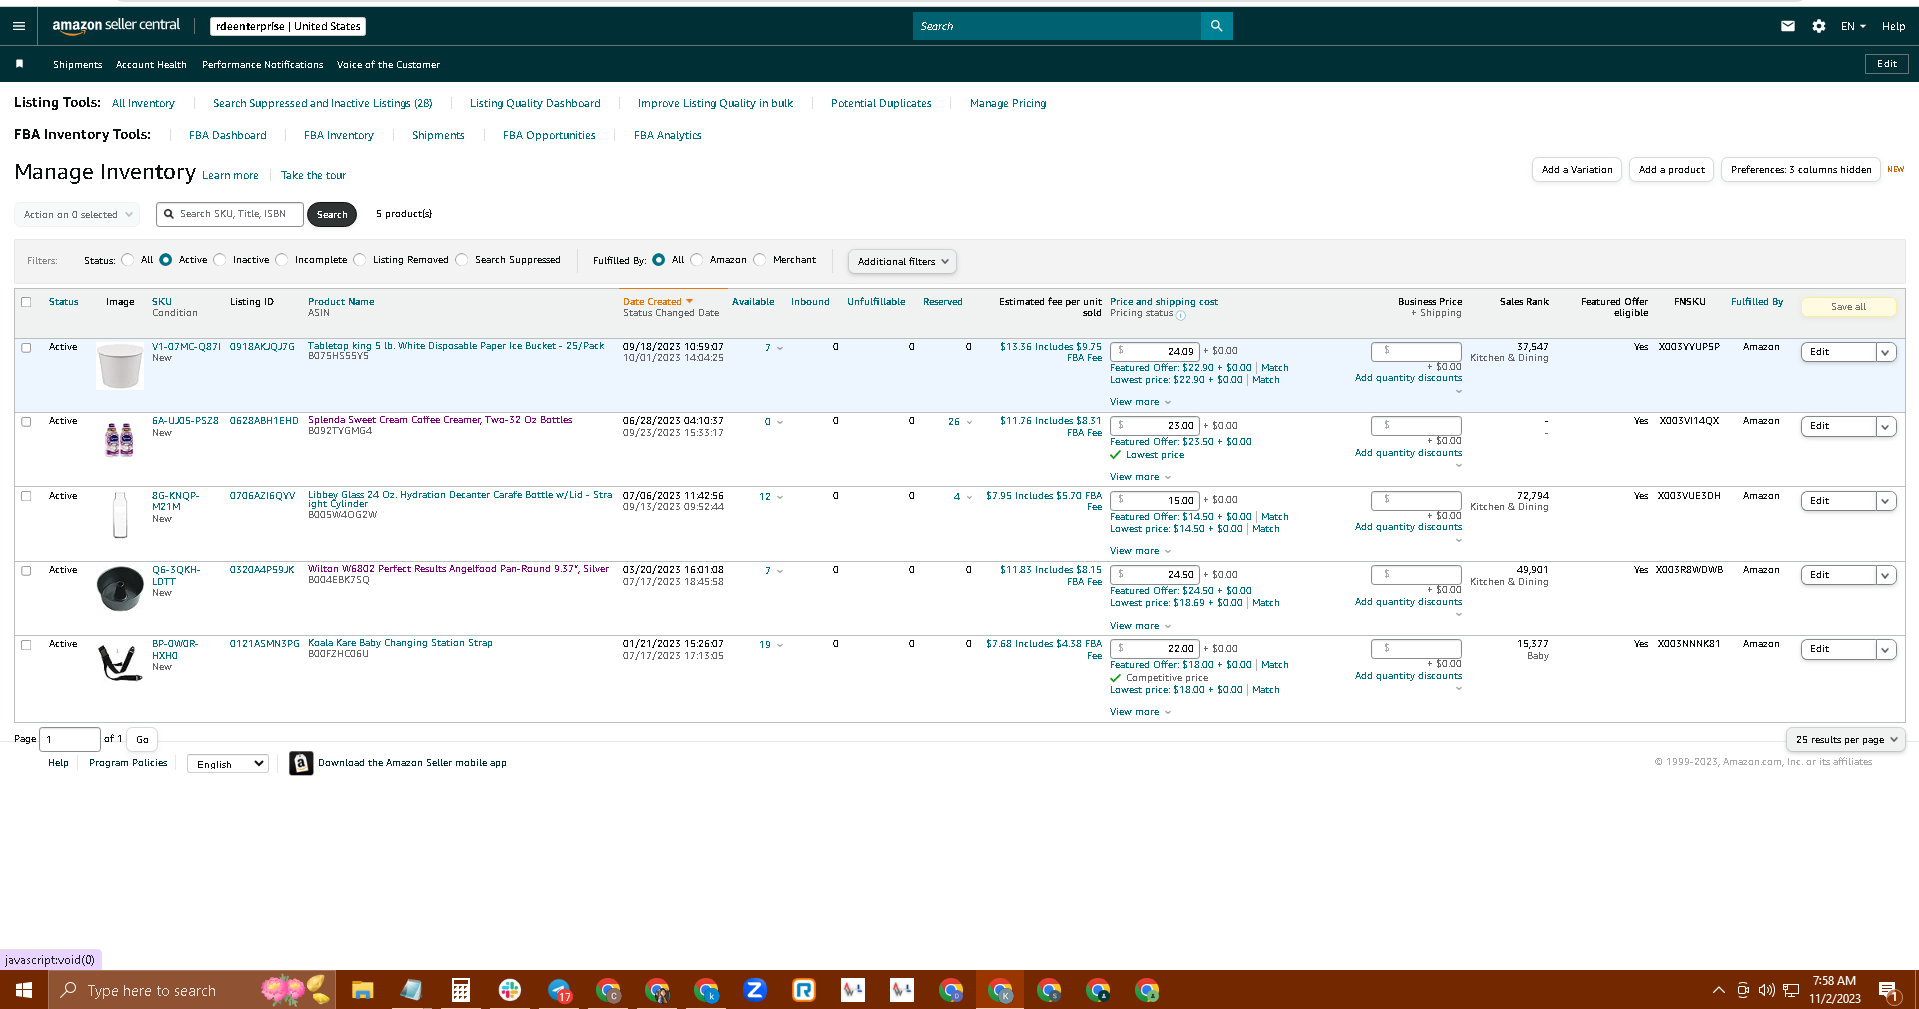
Task: Open the Shipments navigation item
Action: pyautogui.click(x=78, y=65)
